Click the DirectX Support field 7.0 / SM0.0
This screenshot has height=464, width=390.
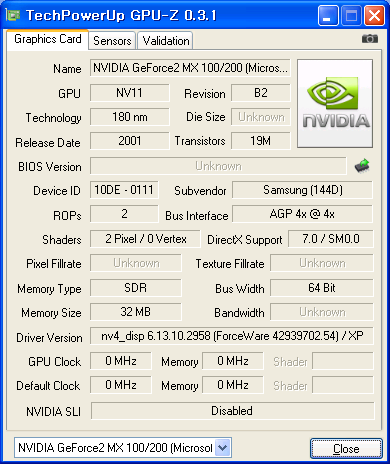[x=331, y=239]
